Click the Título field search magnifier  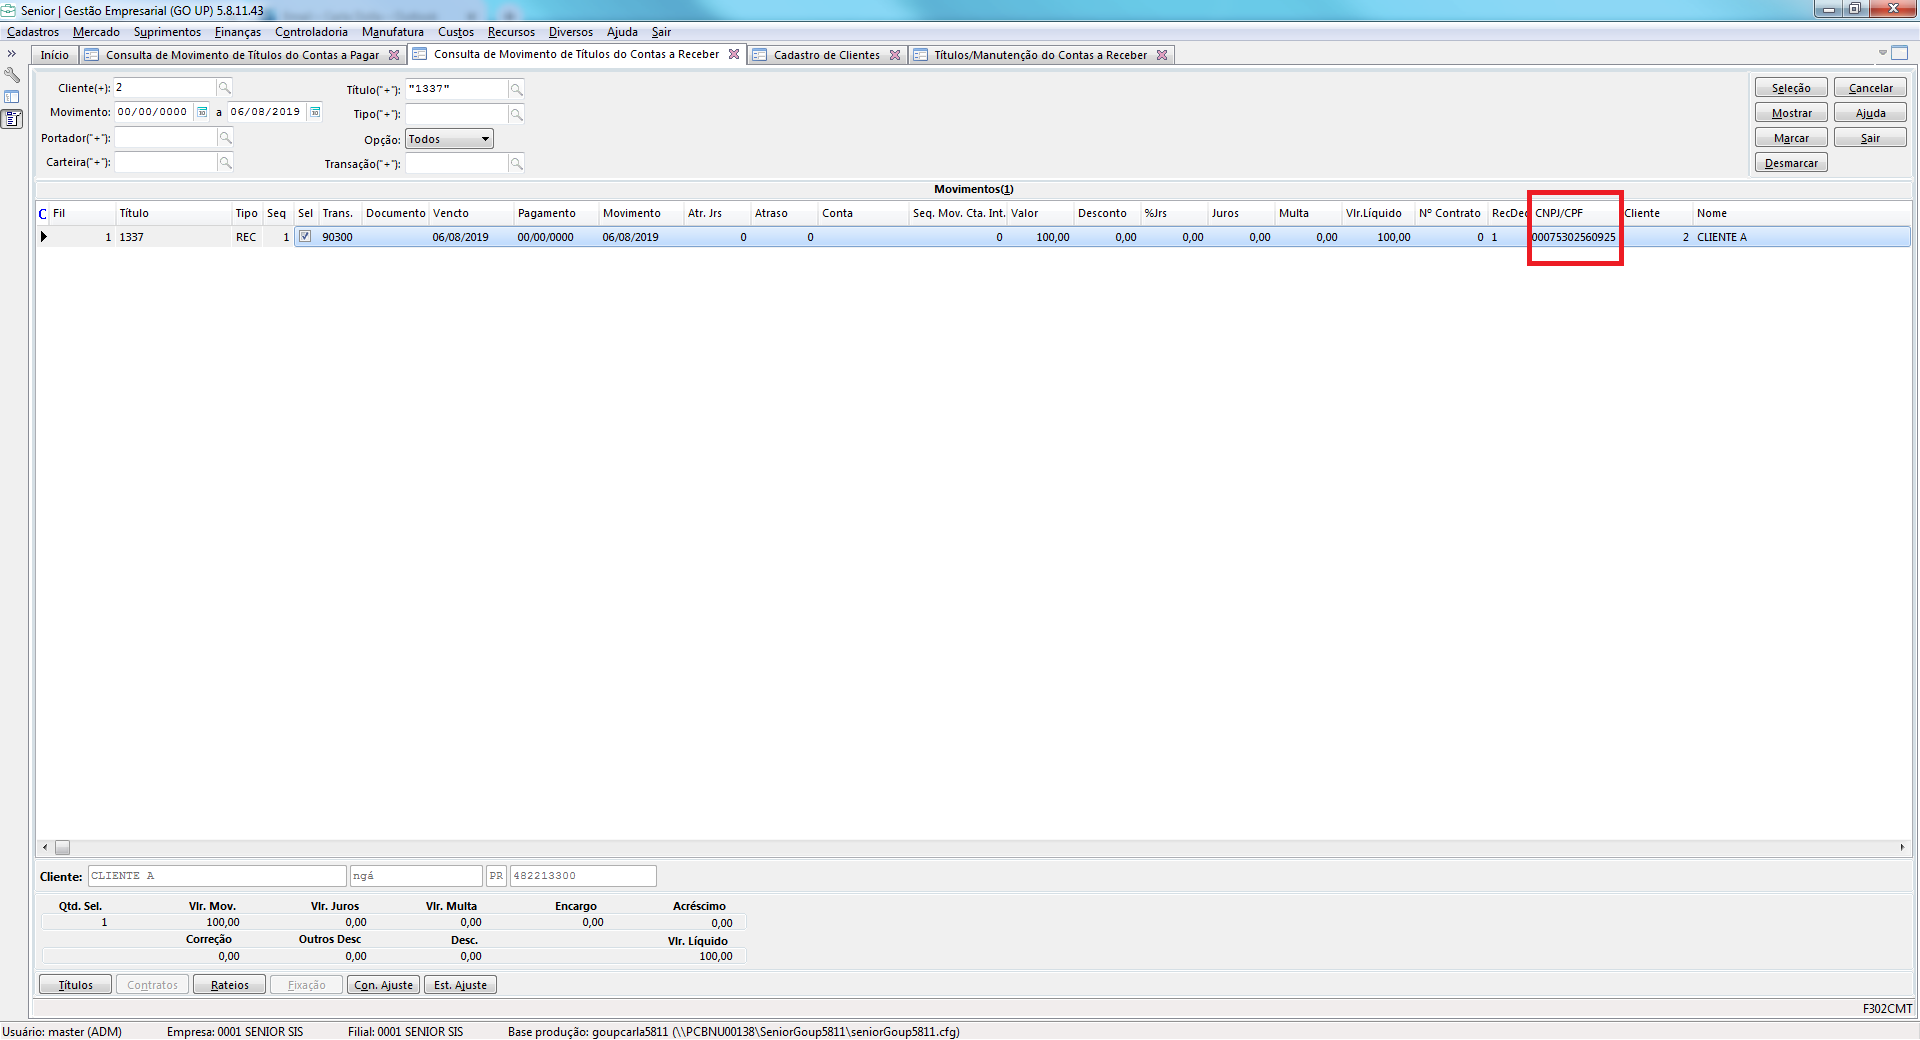click(x=516, y=89)
